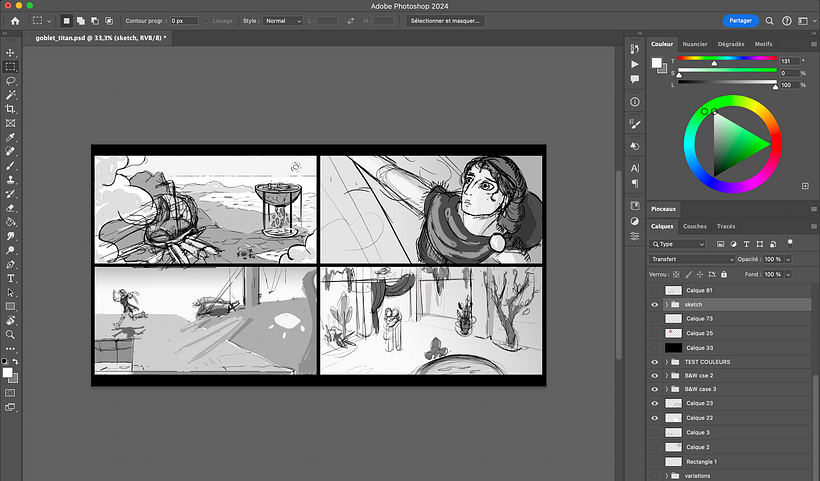
Task: Pick the Magic Wand tool
Action: (10, 94)
